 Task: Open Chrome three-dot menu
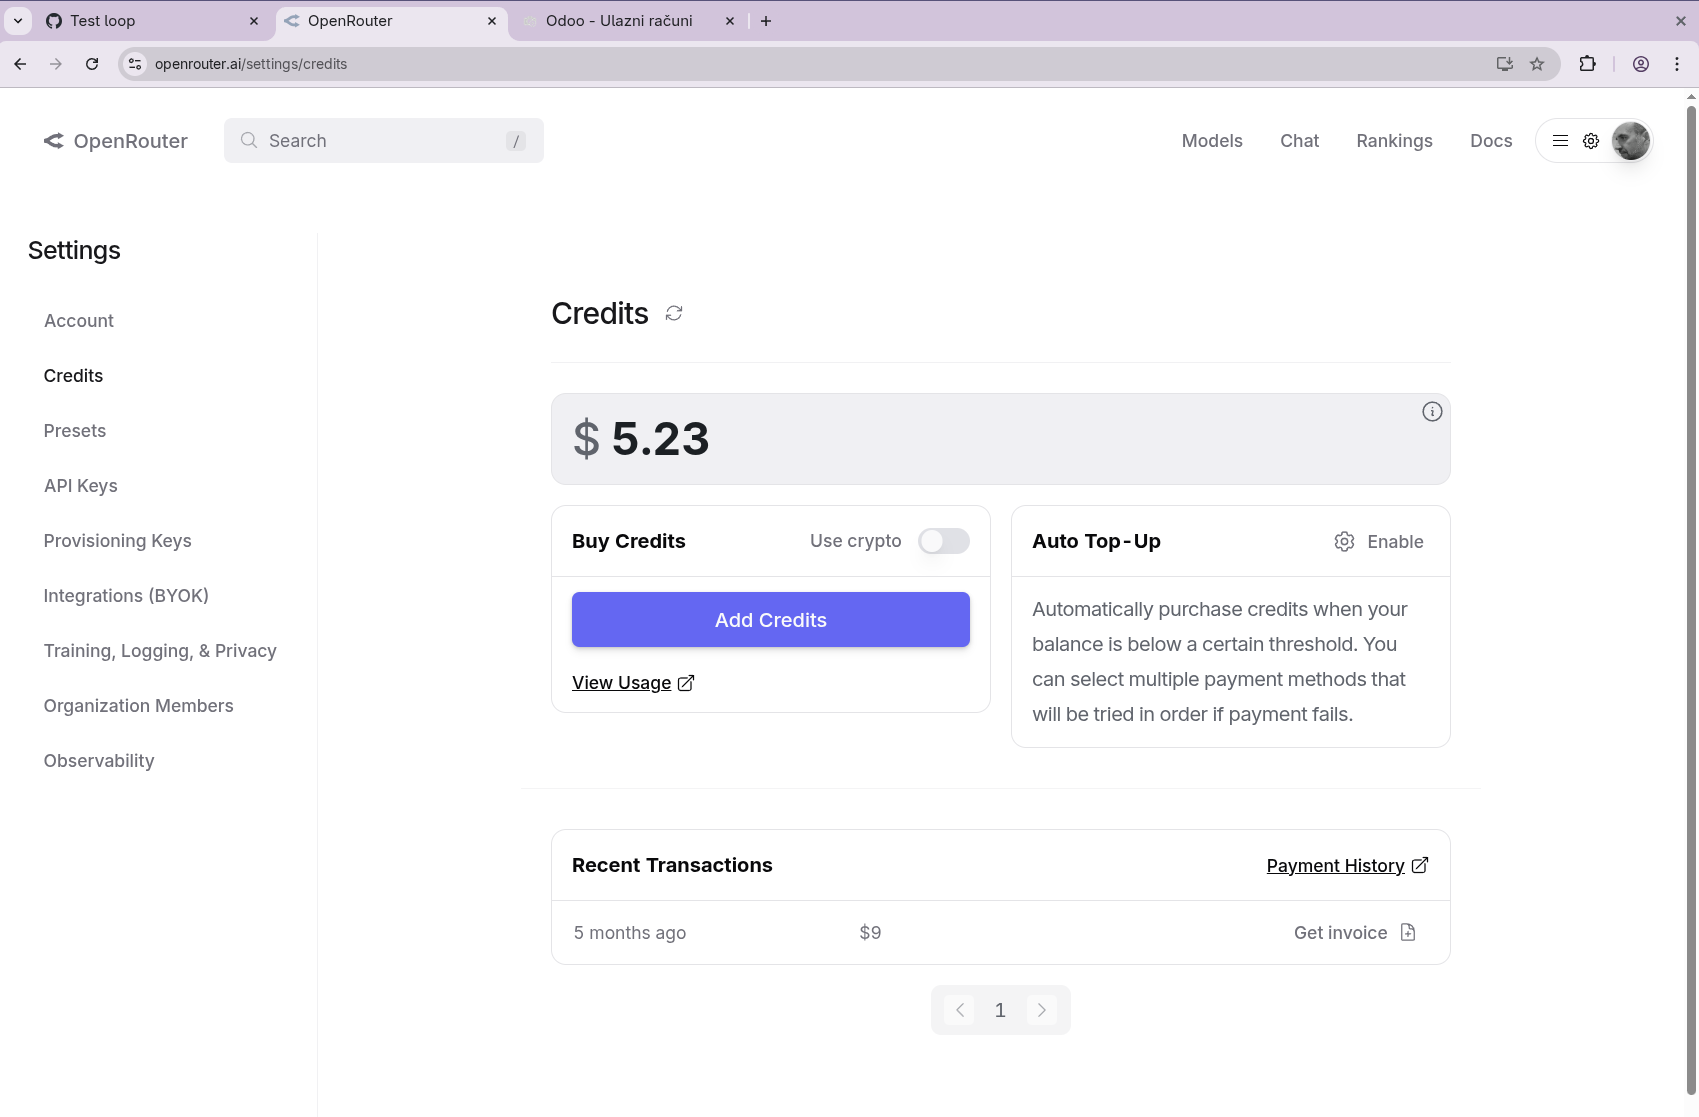(1677, 64)
